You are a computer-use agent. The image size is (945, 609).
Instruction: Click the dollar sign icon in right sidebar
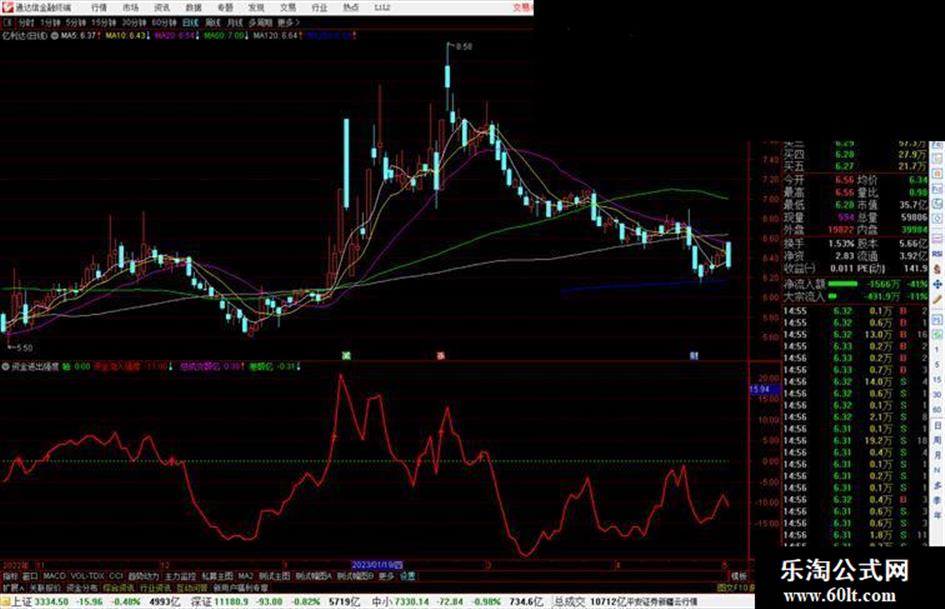pos(937,269)
